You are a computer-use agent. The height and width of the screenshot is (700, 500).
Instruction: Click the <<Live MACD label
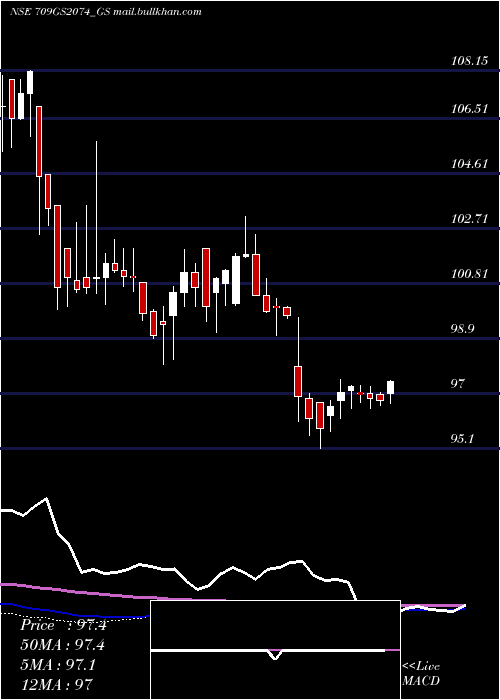[x=421, y=674]
